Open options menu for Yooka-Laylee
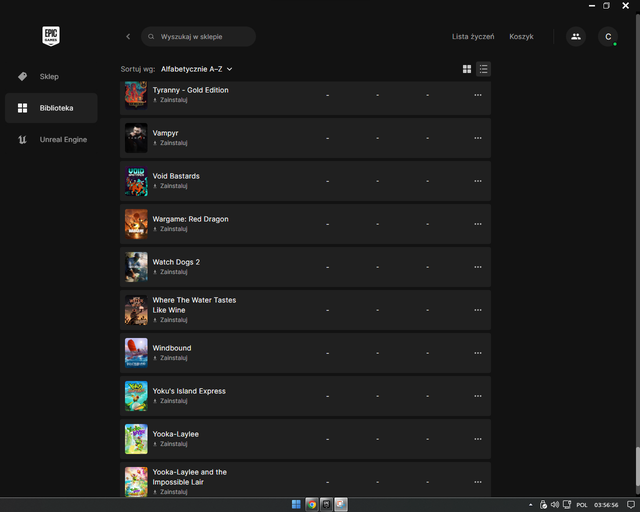This screenshot has width=640, height=512. point(478,439)
